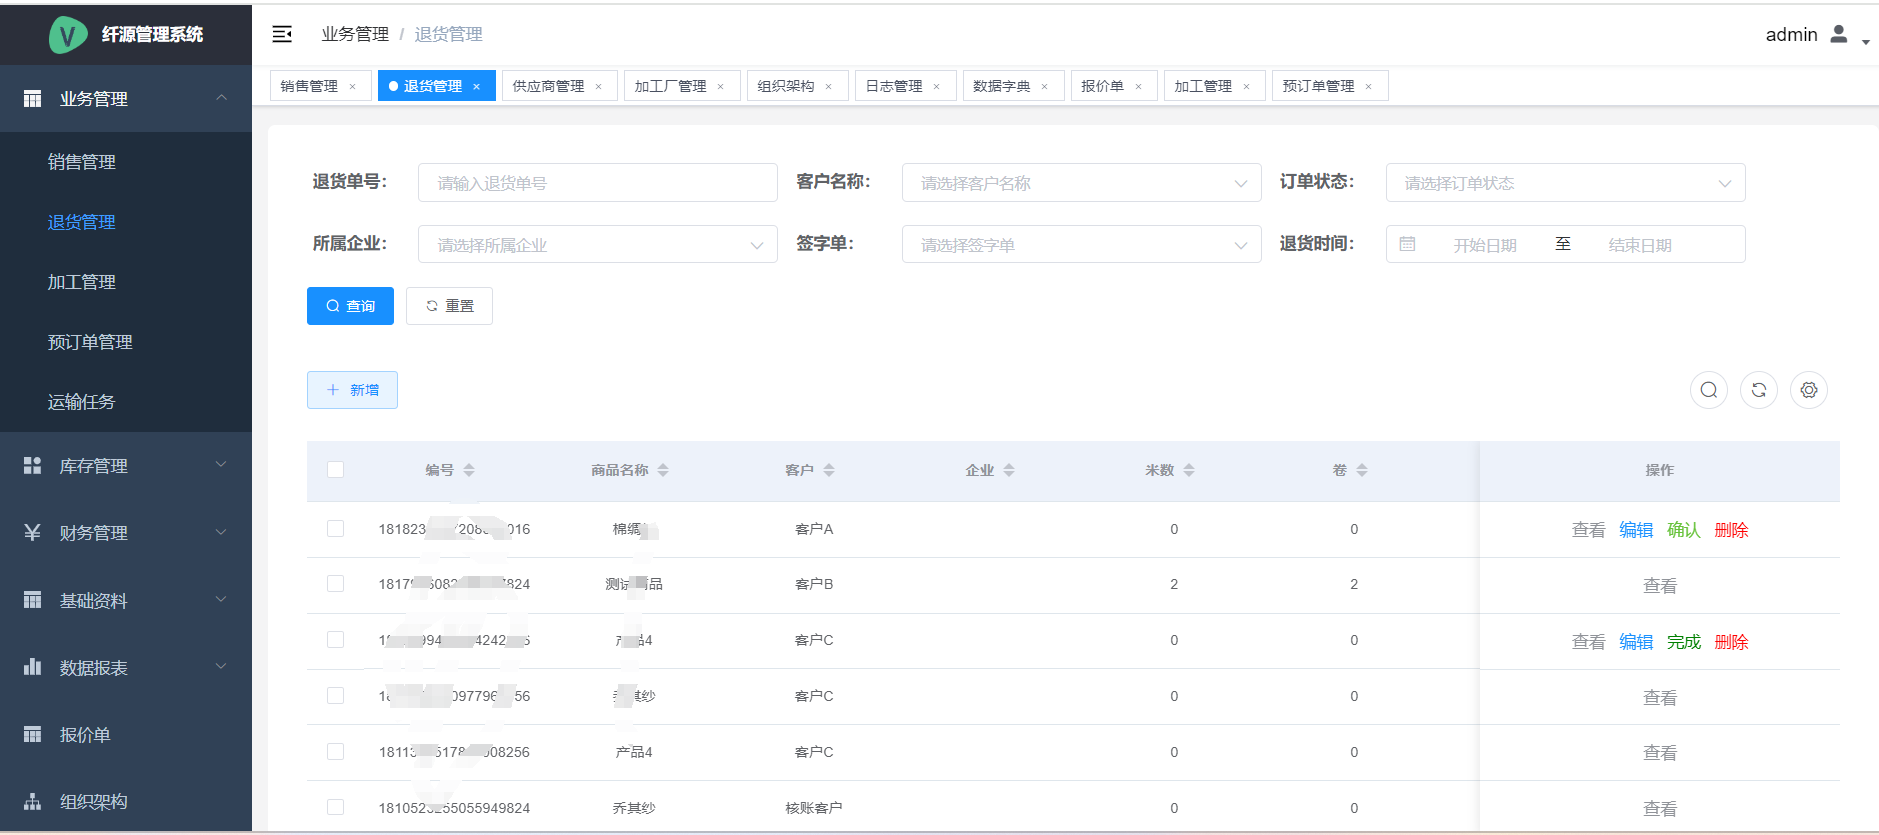Sort table by 编号 column arrows
This screenshot has width=1879, height=835.
[x=469, y=470]
